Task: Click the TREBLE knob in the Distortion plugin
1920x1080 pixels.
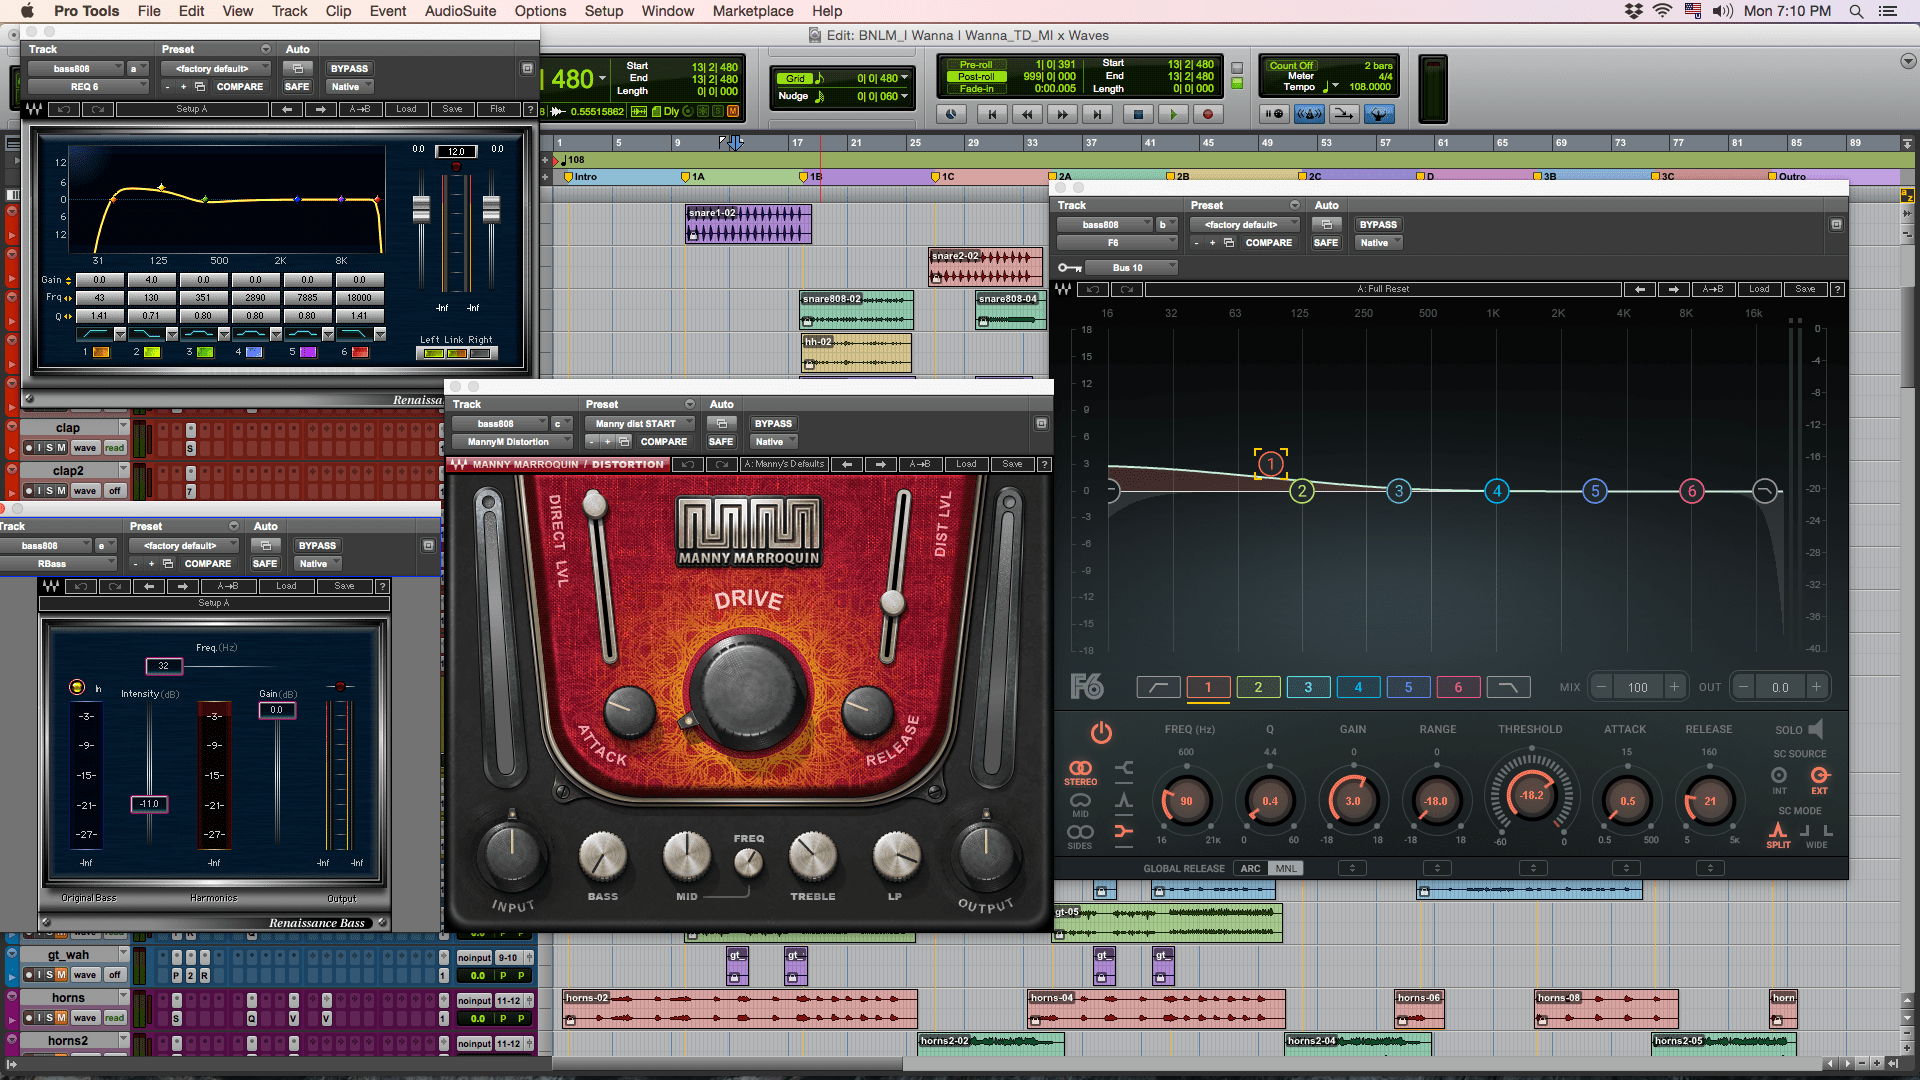Action: point(813,856)
